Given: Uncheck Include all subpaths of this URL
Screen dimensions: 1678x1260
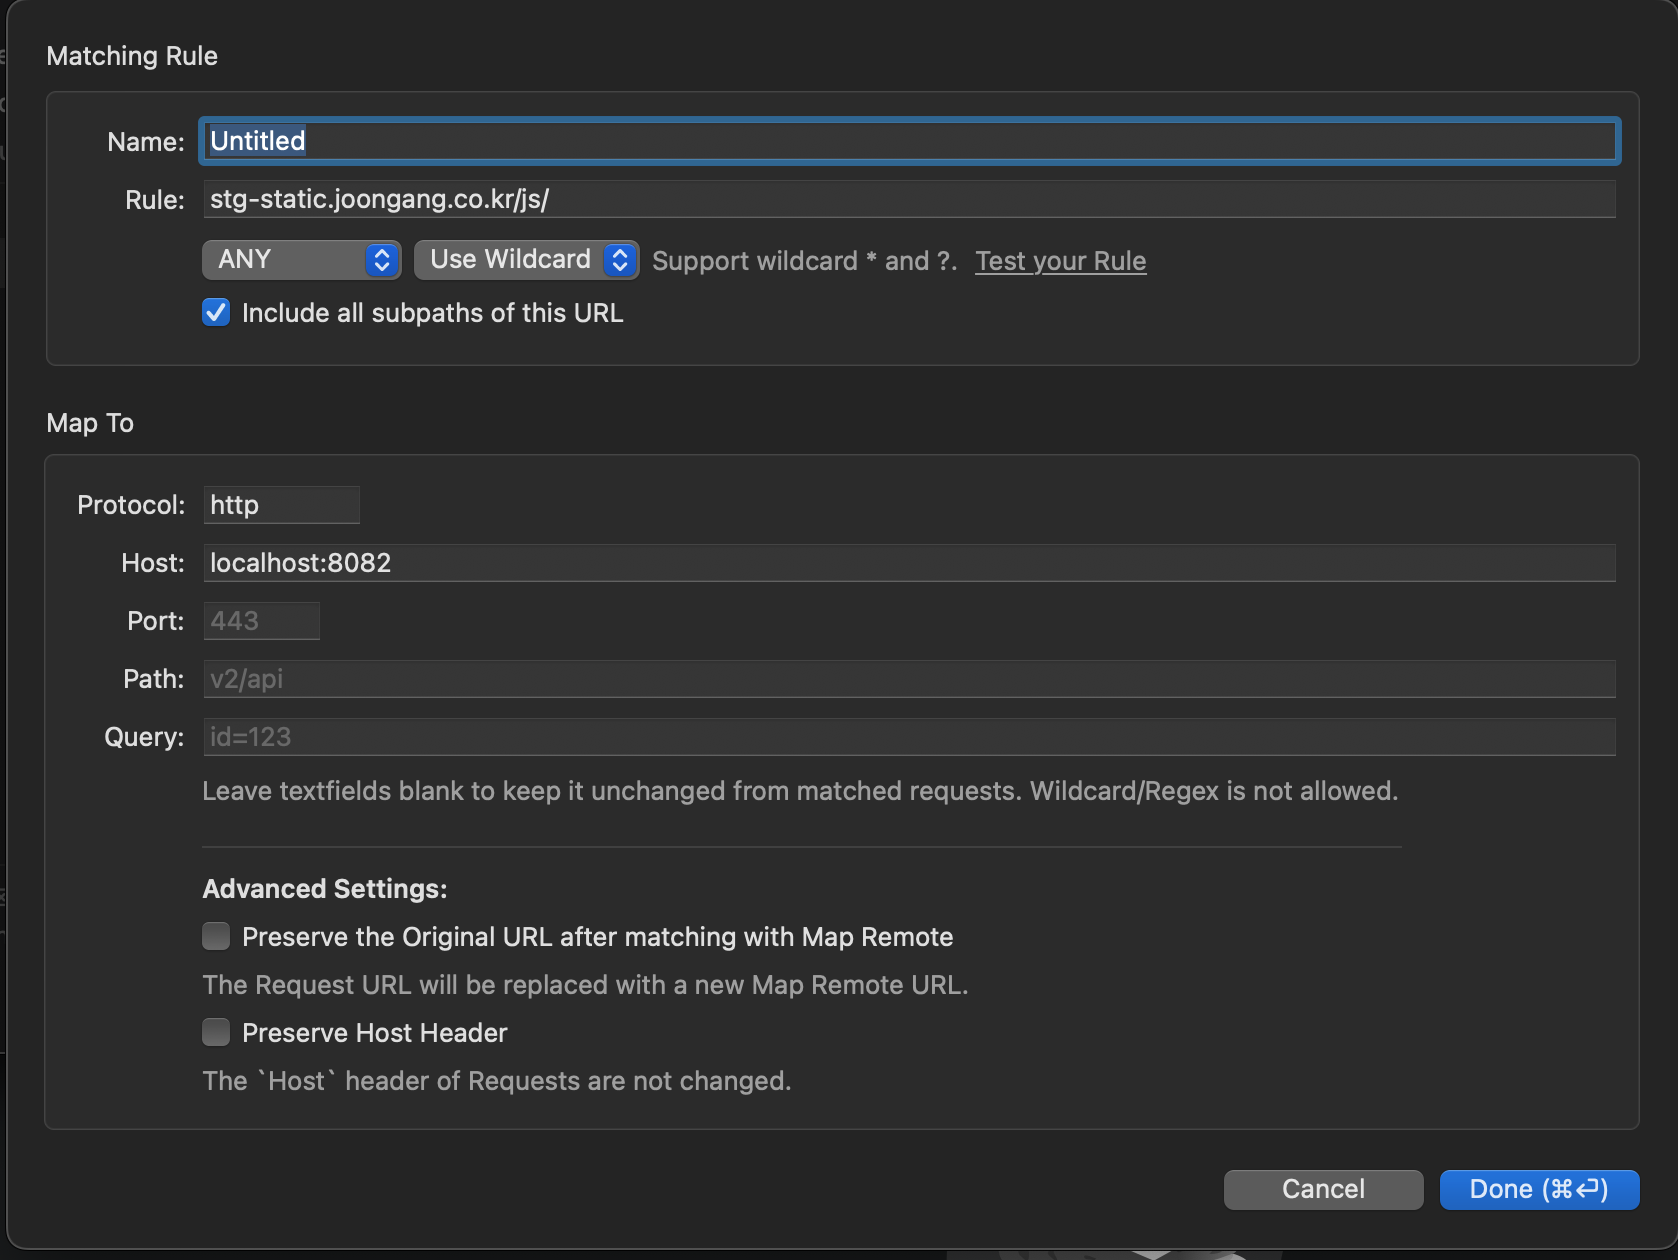Looking at the screenshot, I should click(x=216, y=313).
